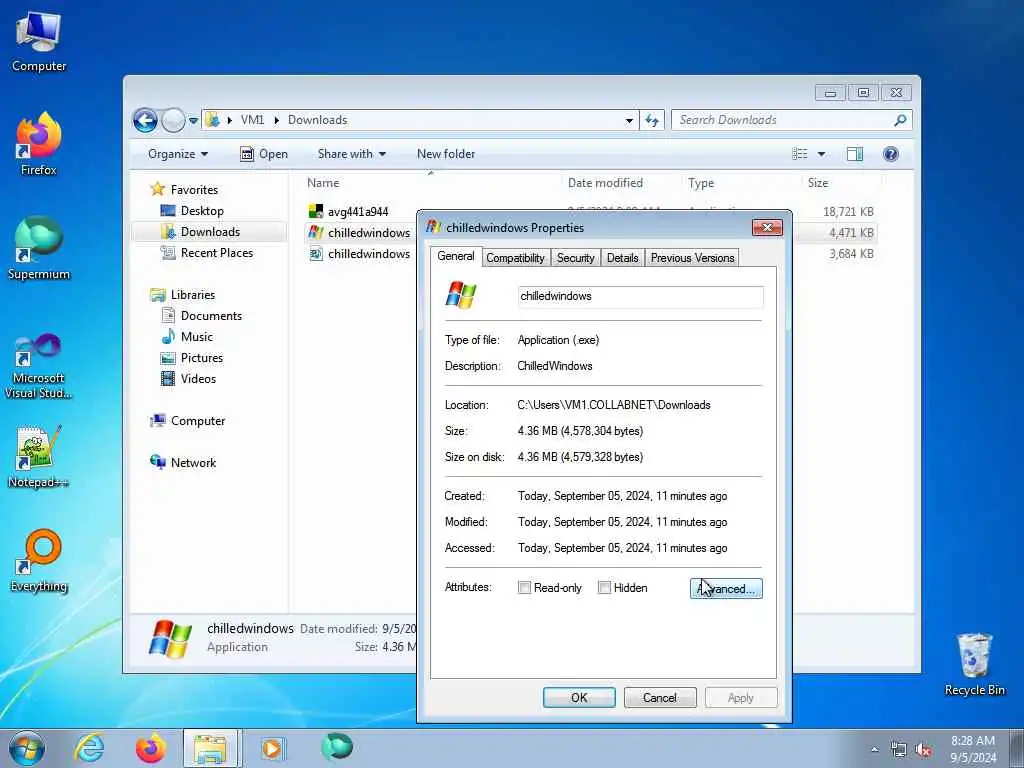Click the Downloads breadcrumb in address bar
The image size is (1024, 768).
click(317, 120)
